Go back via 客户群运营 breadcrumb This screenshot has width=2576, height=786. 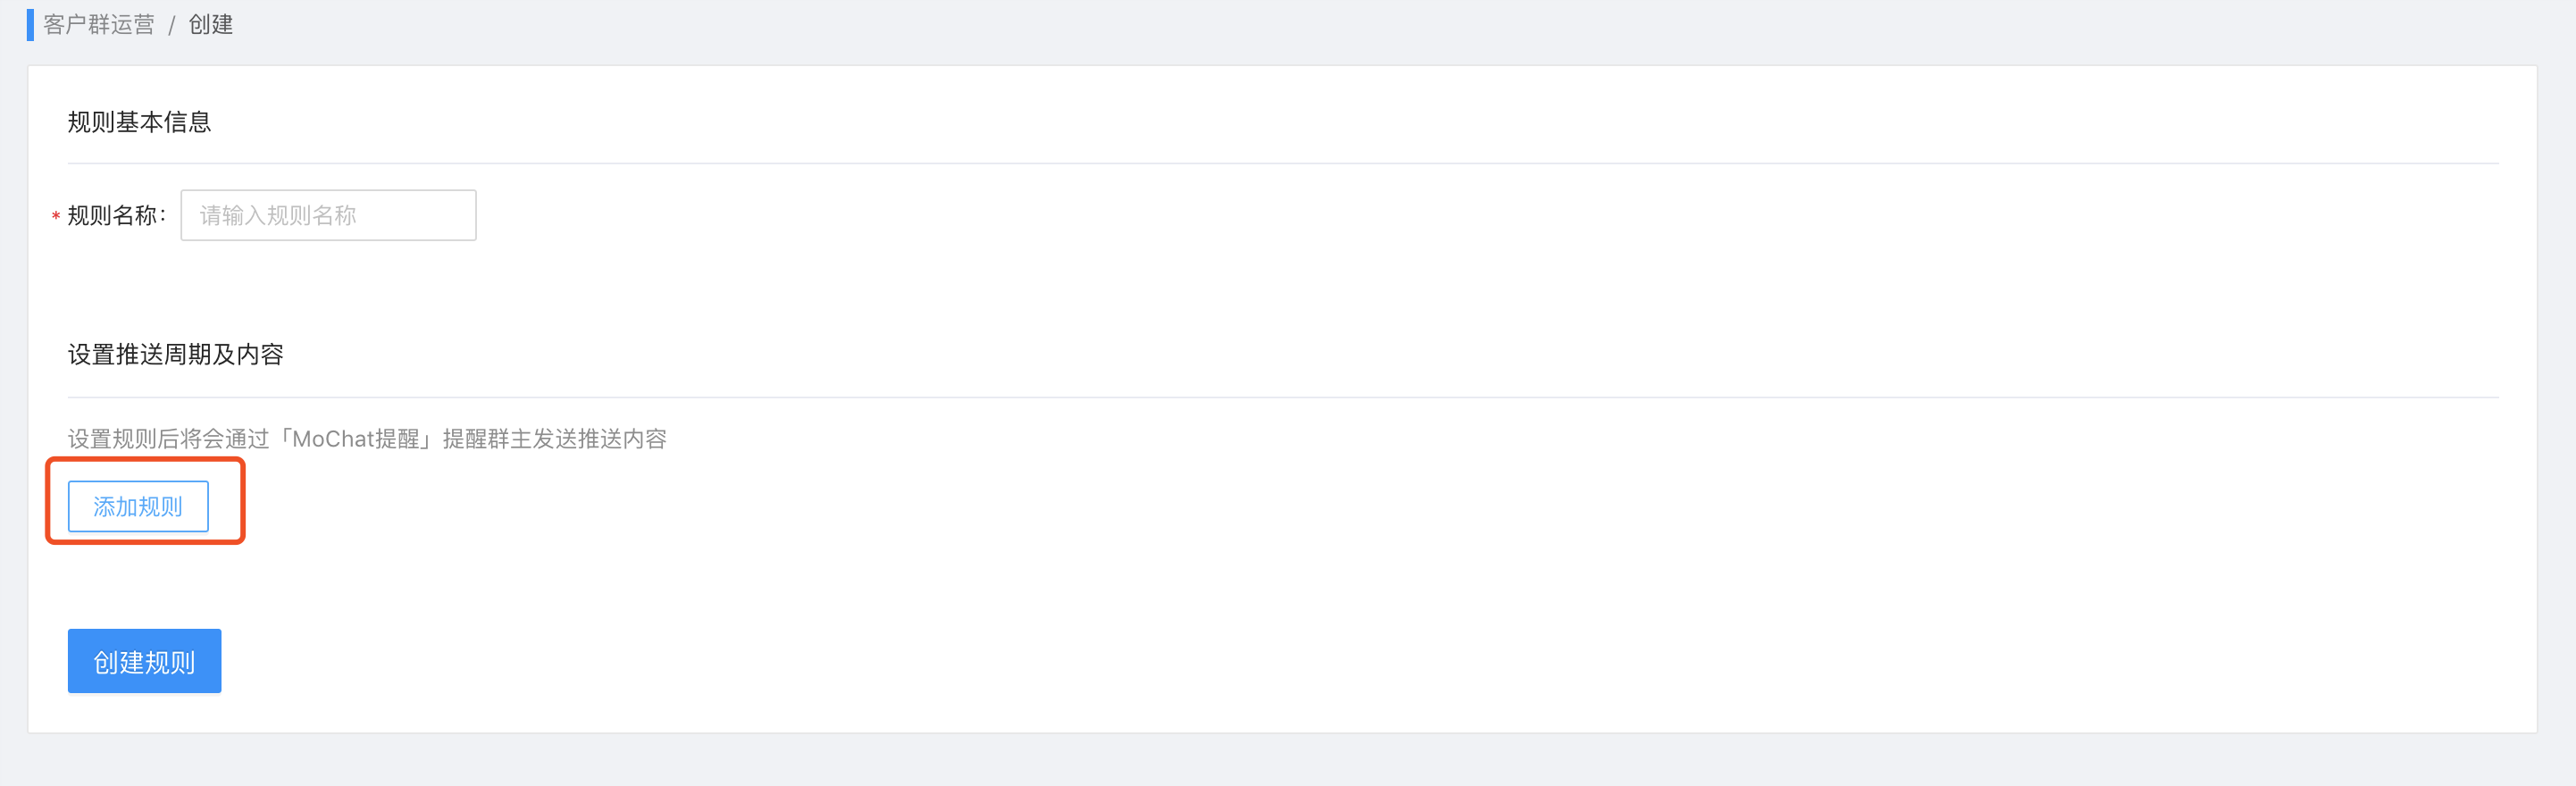point(98,24)
